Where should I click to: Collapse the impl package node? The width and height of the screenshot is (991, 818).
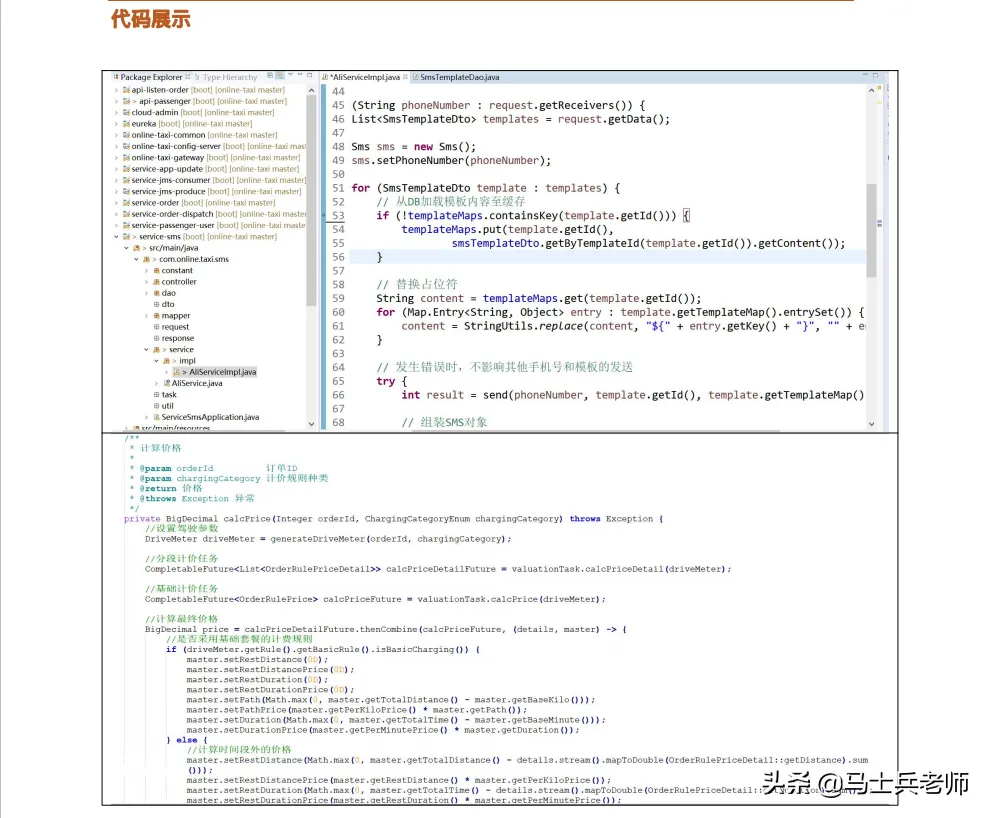tap(157, 361)
